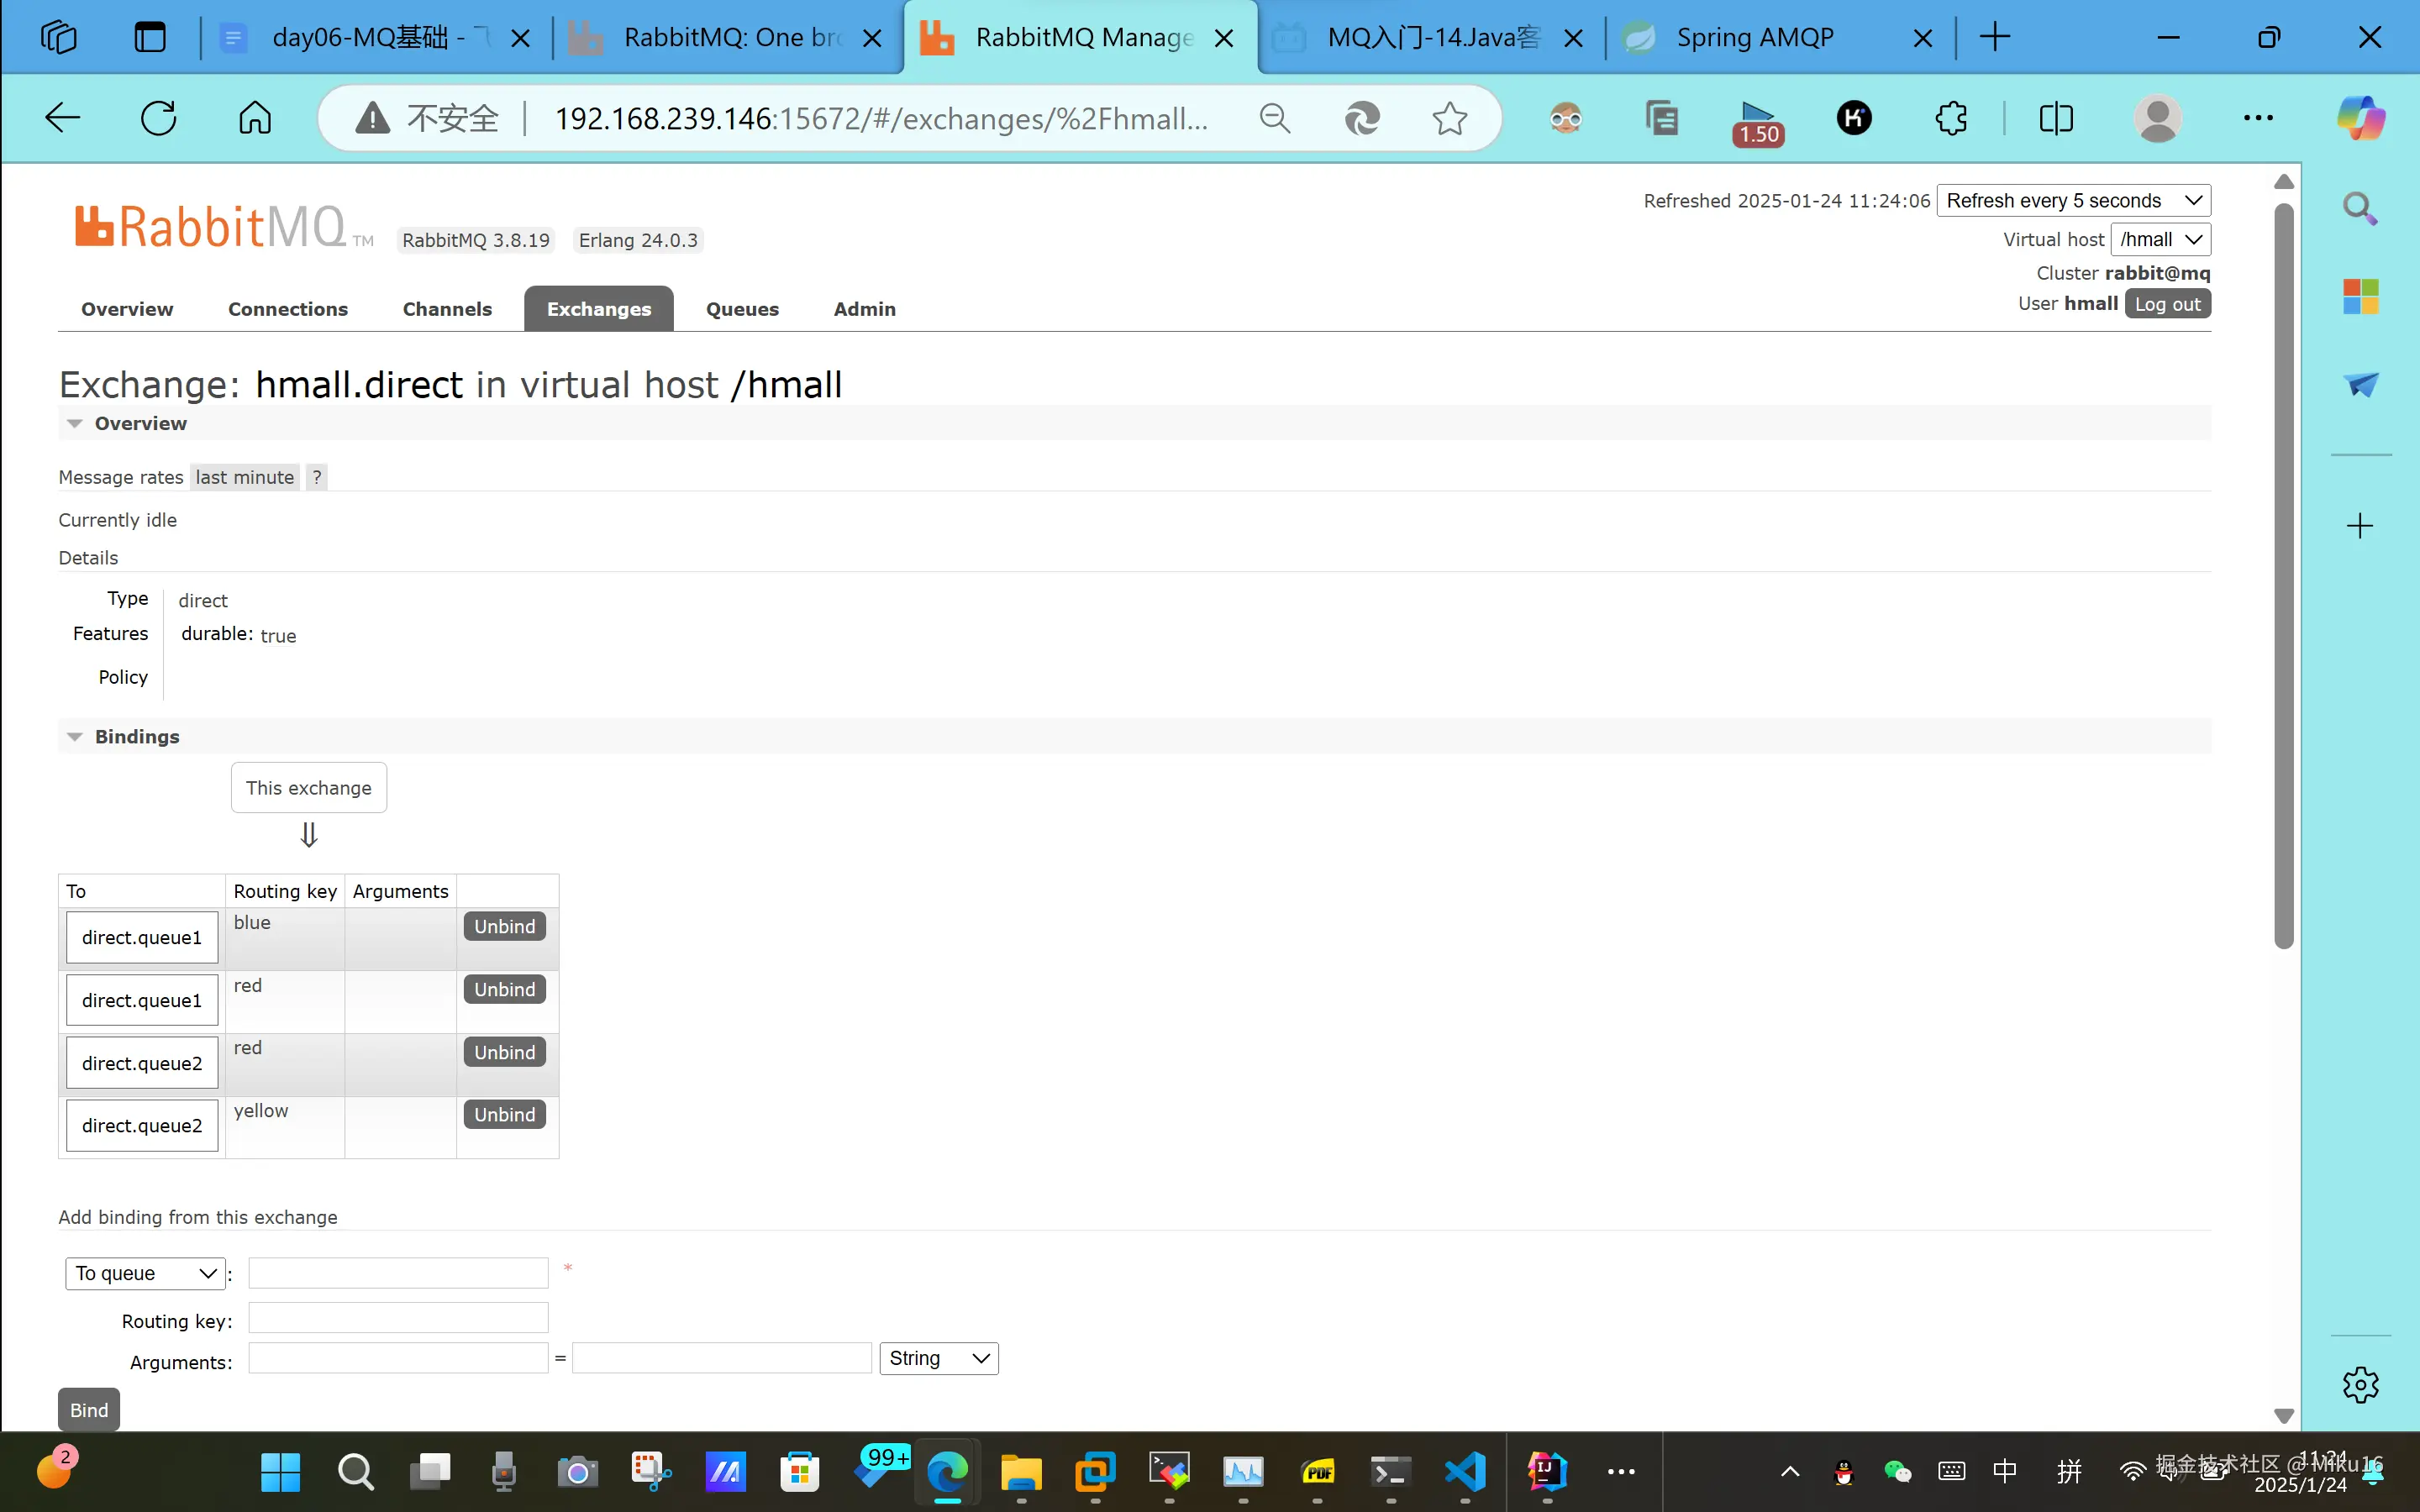
Task: Open the Refresh every 5 seconds dropdown
Action: (2073, 200)
